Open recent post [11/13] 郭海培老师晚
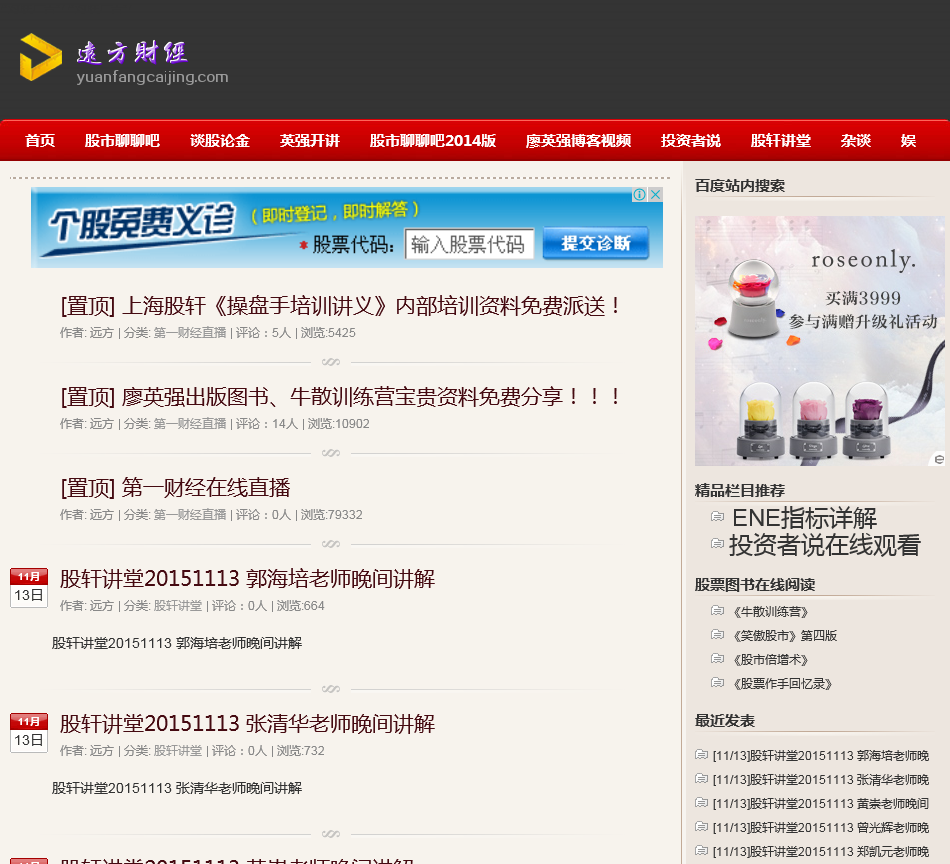Viewport: 950px width, 864px height. point(820,756)
